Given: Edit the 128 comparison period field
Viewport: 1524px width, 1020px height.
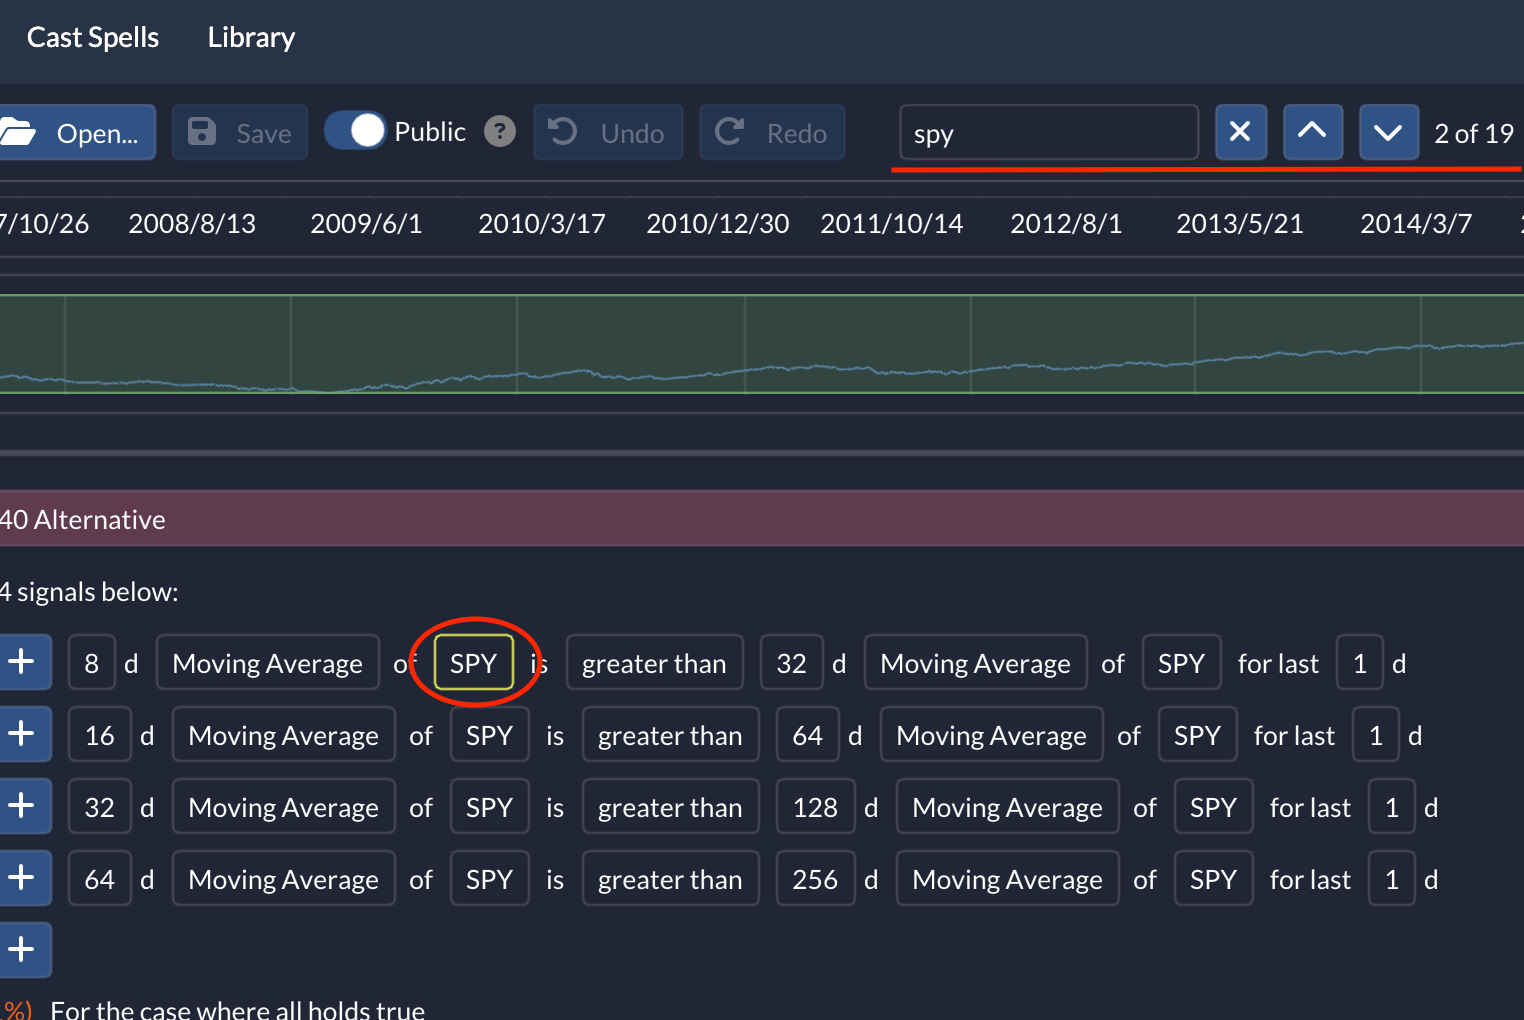Looking at the screenshot, I should [816, 806].
